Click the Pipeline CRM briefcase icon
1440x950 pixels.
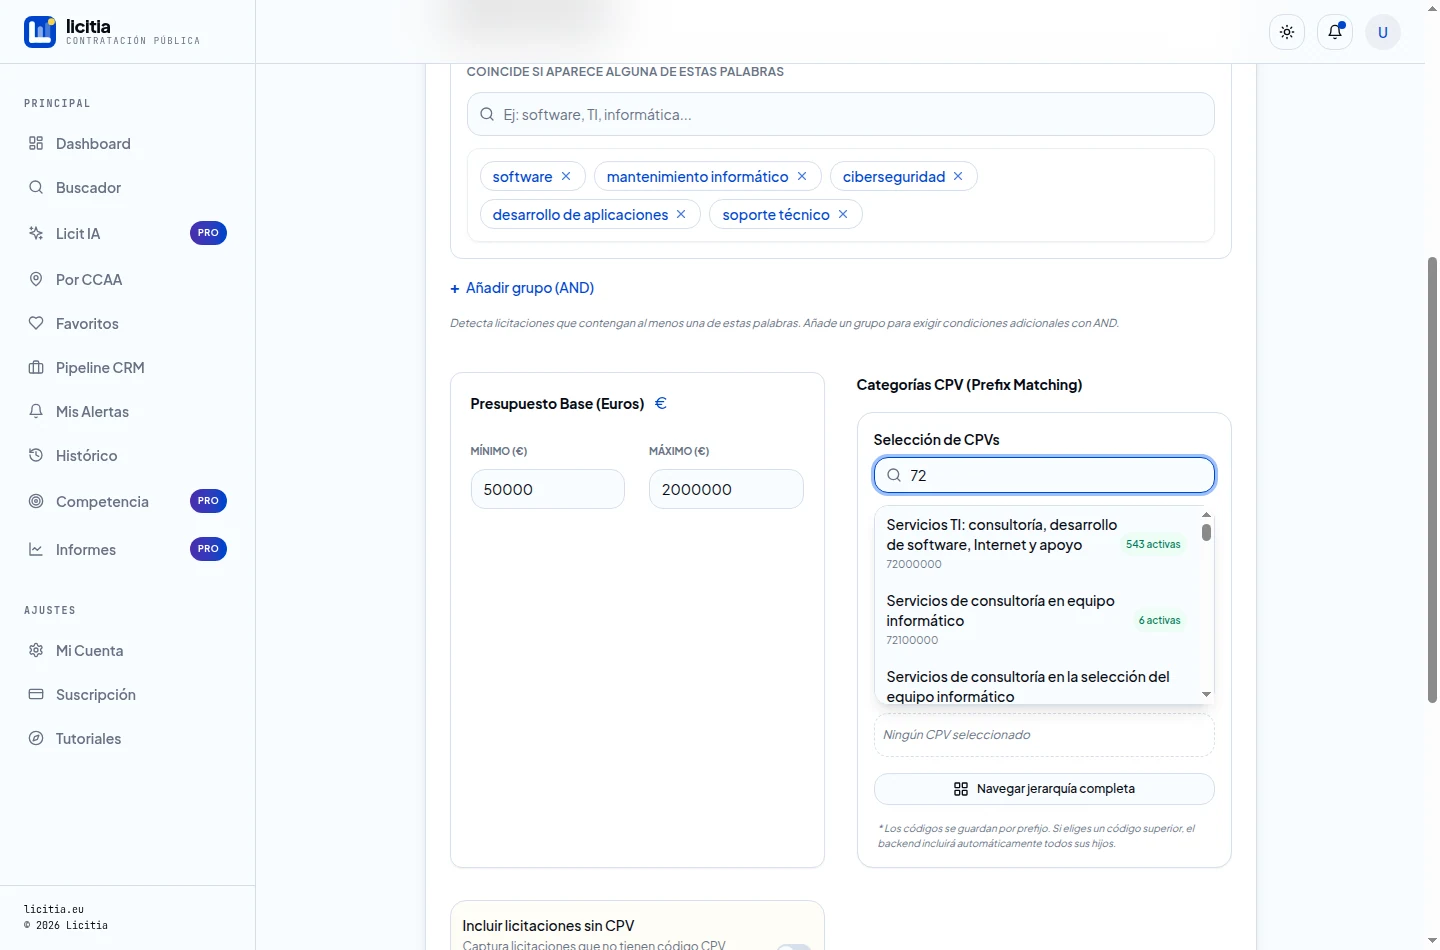pyautogui.click(x=36, y=367)
